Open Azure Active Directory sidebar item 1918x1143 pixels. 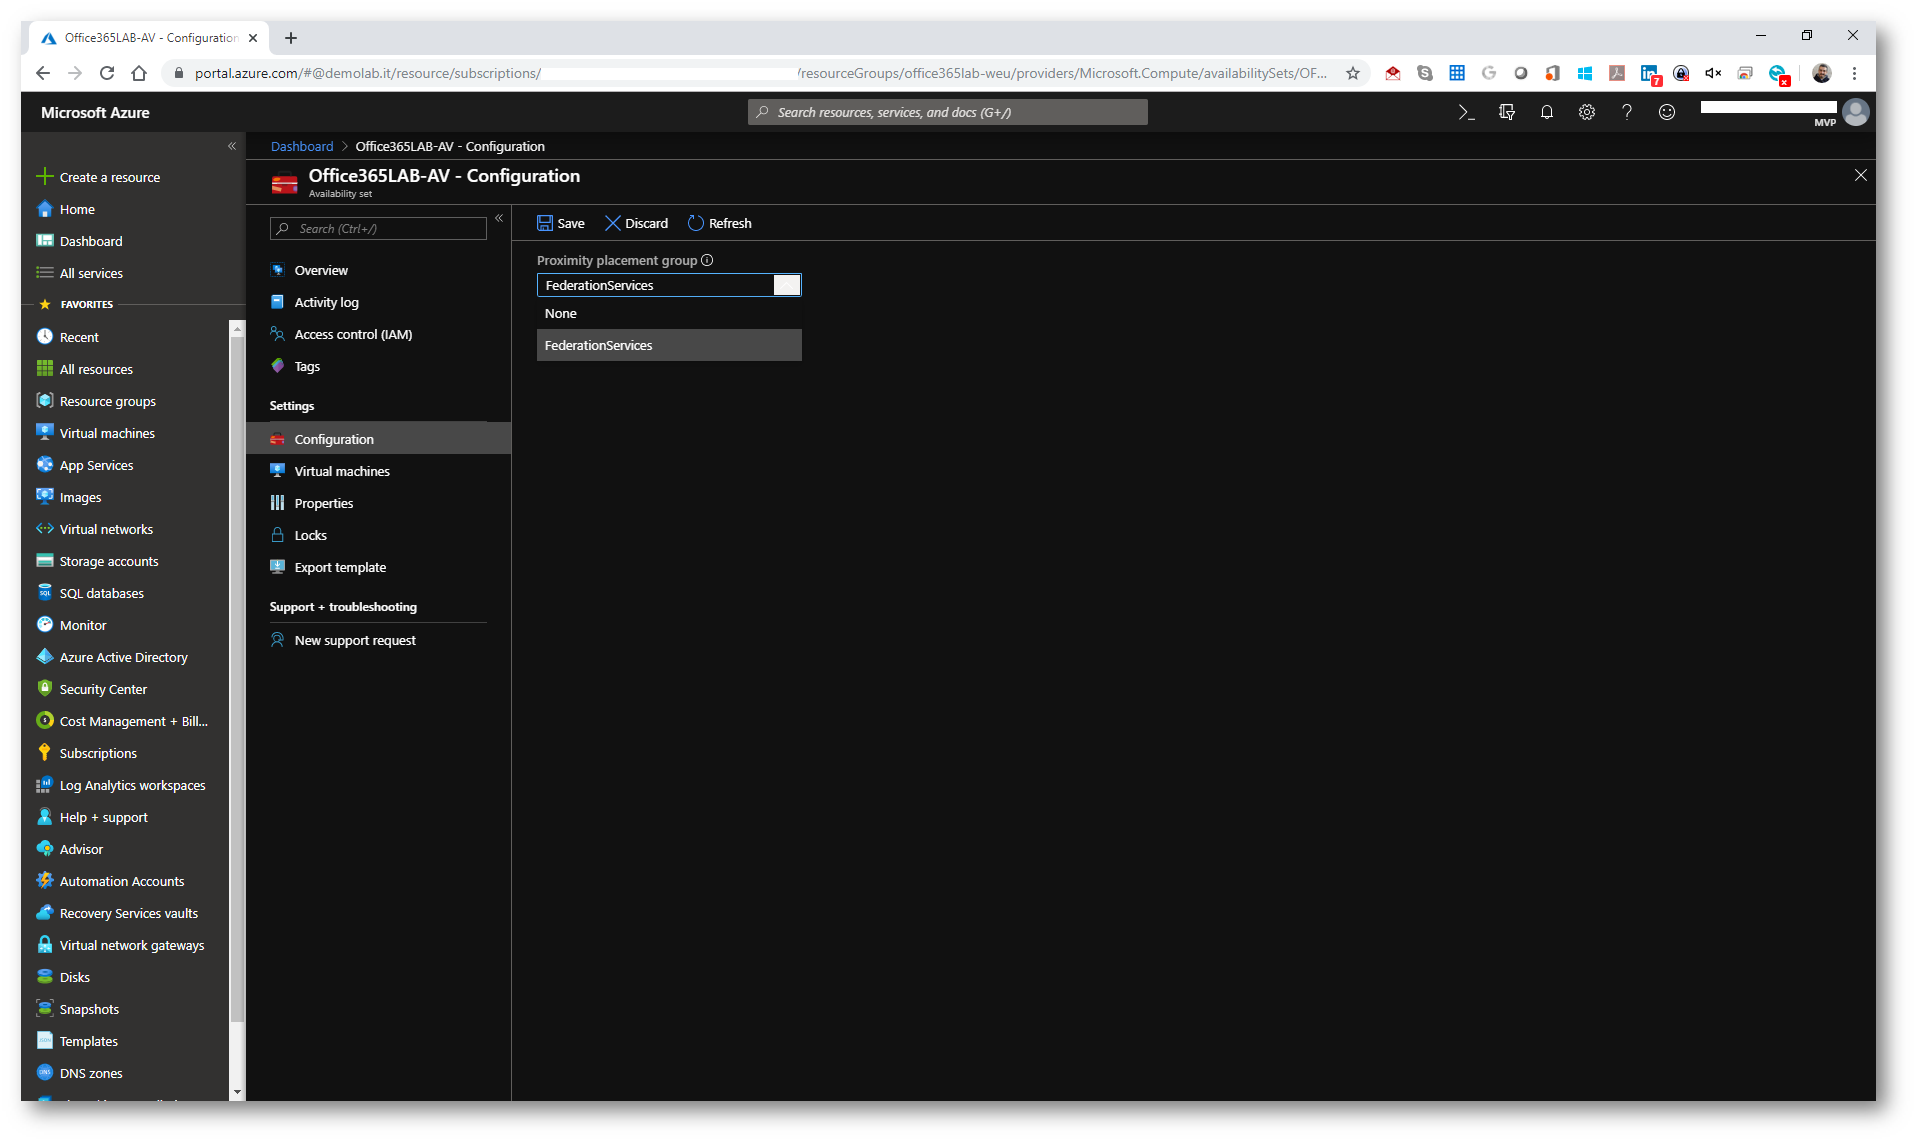[123, 657]
